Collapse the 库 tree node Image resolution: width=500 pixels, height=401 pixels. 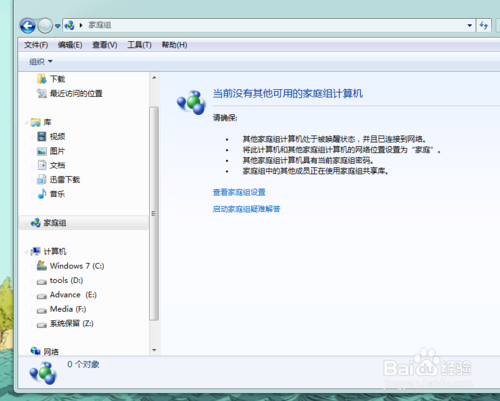(x=26, y=123)
